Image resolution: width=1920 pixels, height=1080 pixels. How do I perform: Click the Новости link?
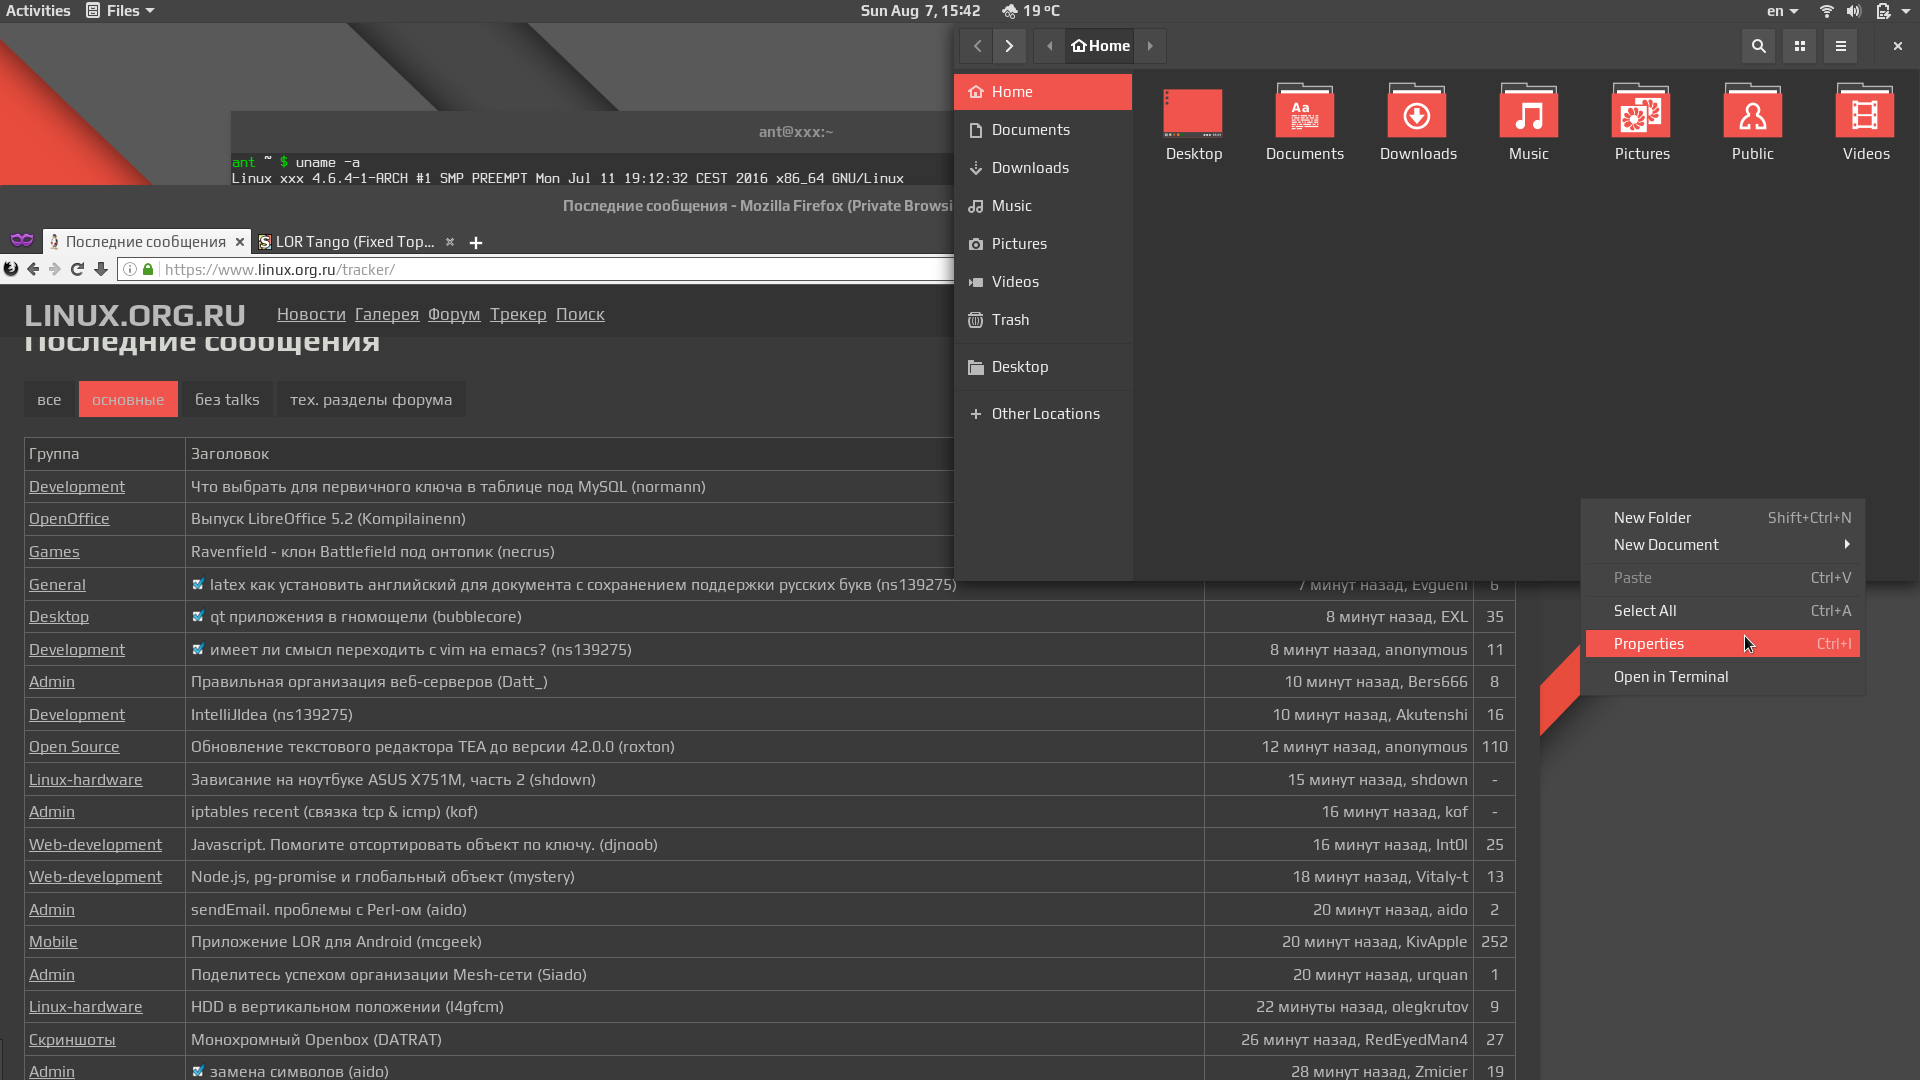coord(311,314)
